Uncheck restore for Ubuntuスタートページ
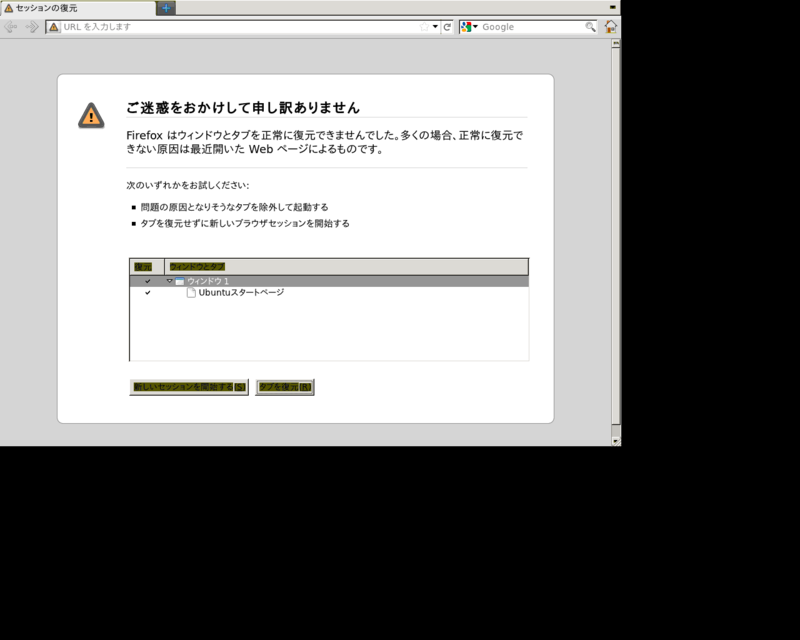This screenshot has width=800, height=640. point(147,292)
